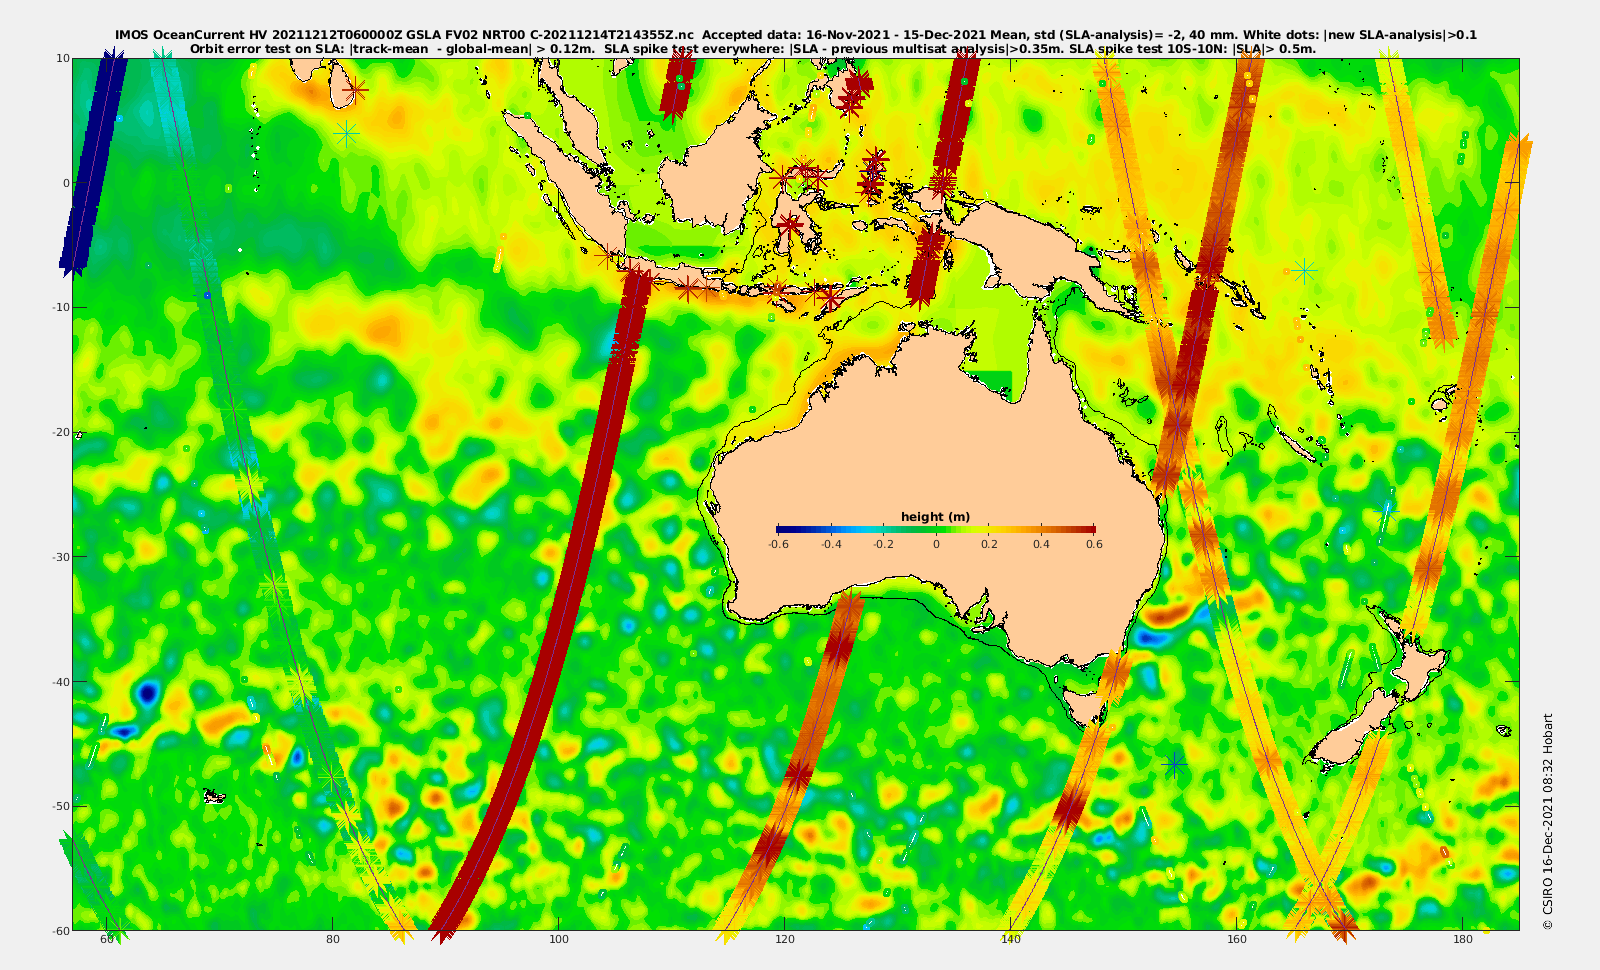Select the "0.4" colorbar tick label

click(1042, 545)
